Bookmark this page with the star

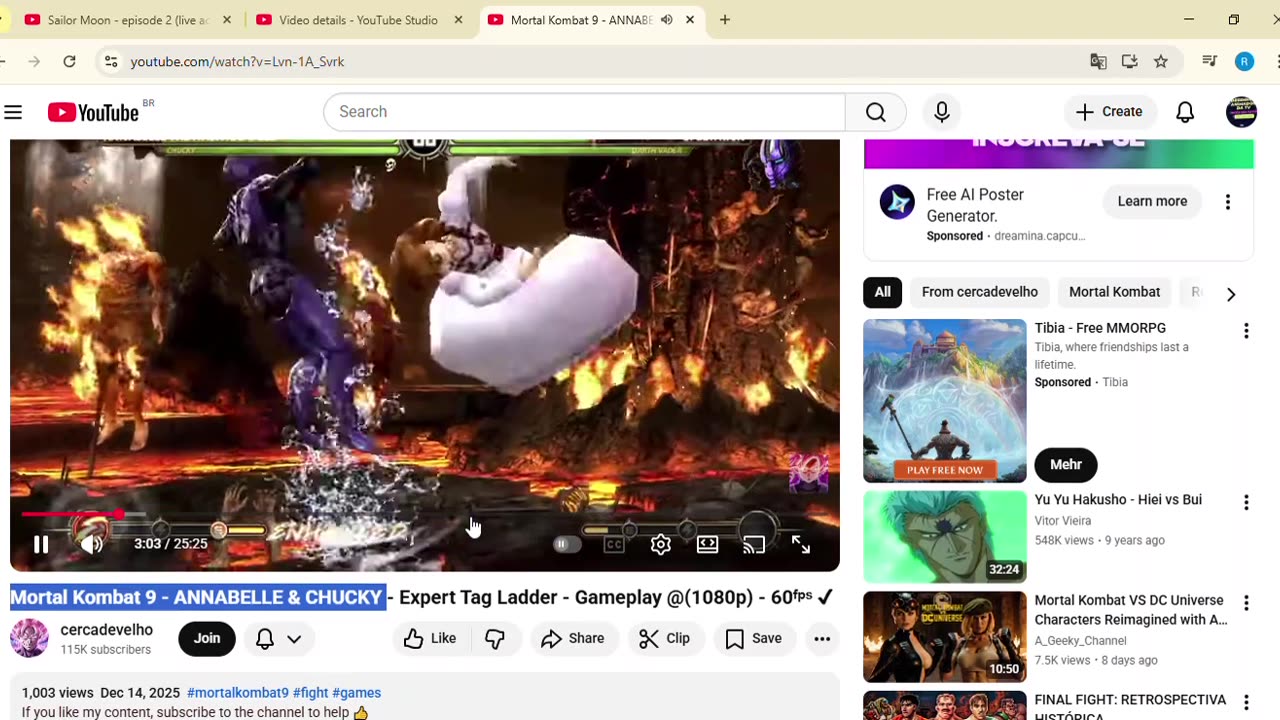pos(1161,62)
